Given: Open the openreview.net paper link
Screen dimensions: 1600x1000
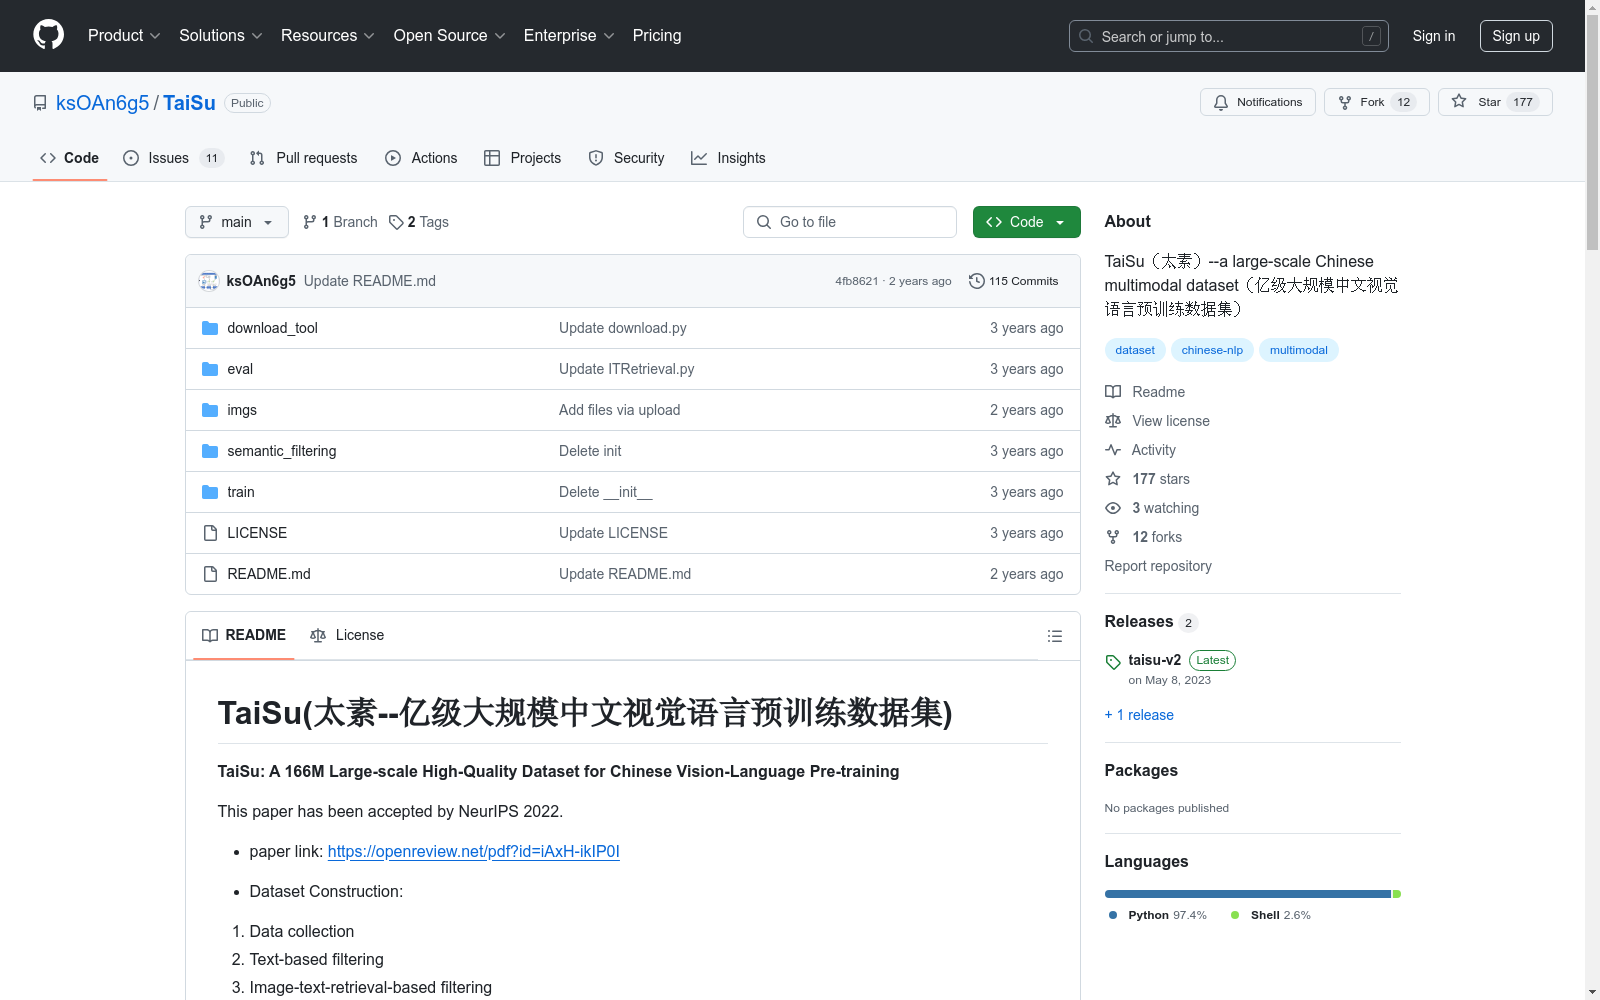Looking at the screenshot, I should (474, 851).
